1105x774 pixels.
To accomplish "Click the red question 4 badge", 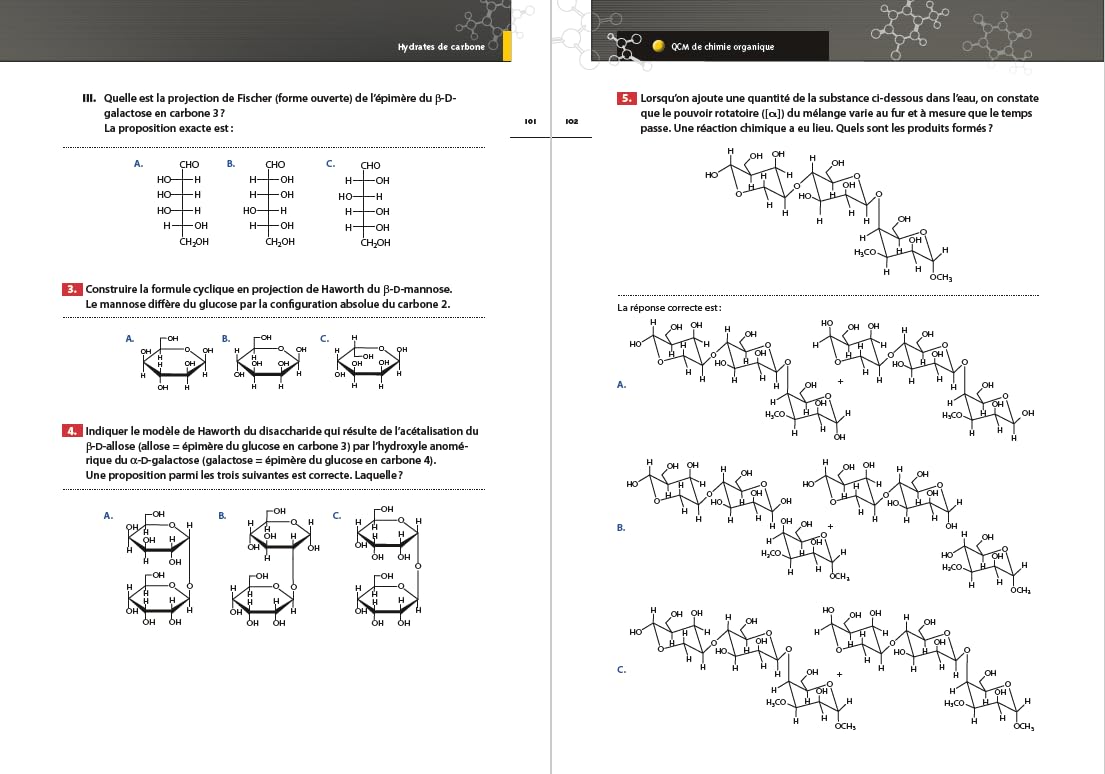I will (x=72, y=431).
